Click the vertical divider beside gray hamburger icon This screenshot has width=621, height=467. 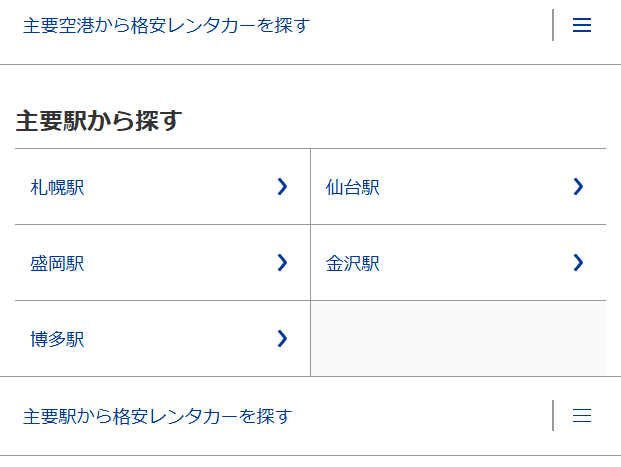553,416
